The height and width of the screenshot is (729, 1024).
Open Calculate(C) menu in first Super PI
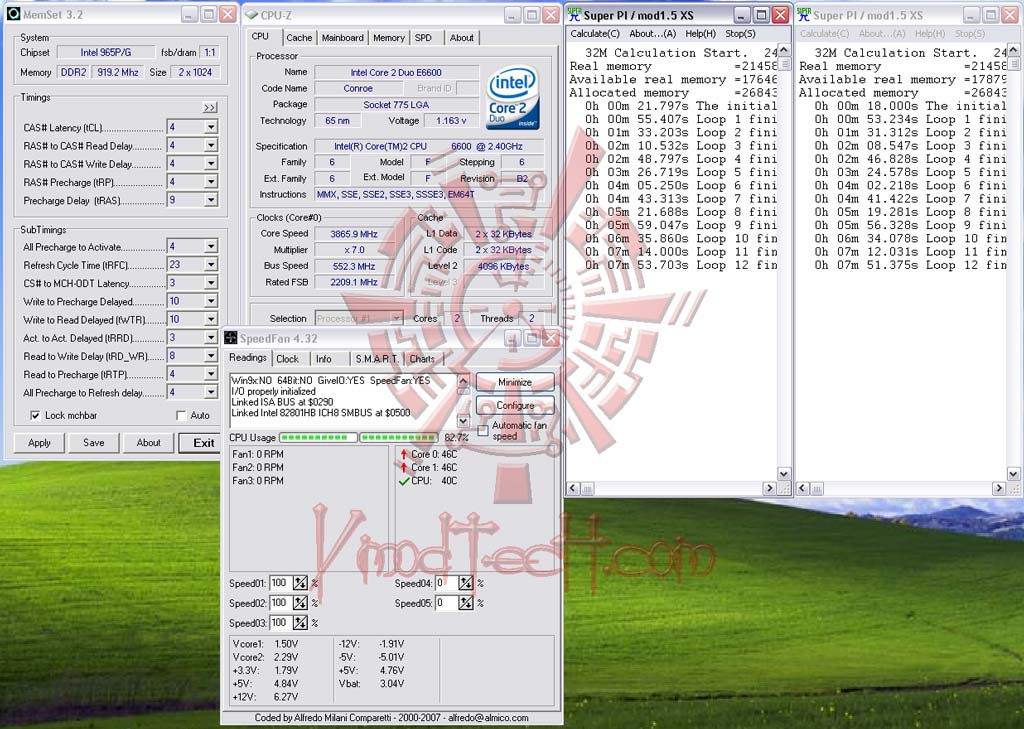tap(594, 33)
